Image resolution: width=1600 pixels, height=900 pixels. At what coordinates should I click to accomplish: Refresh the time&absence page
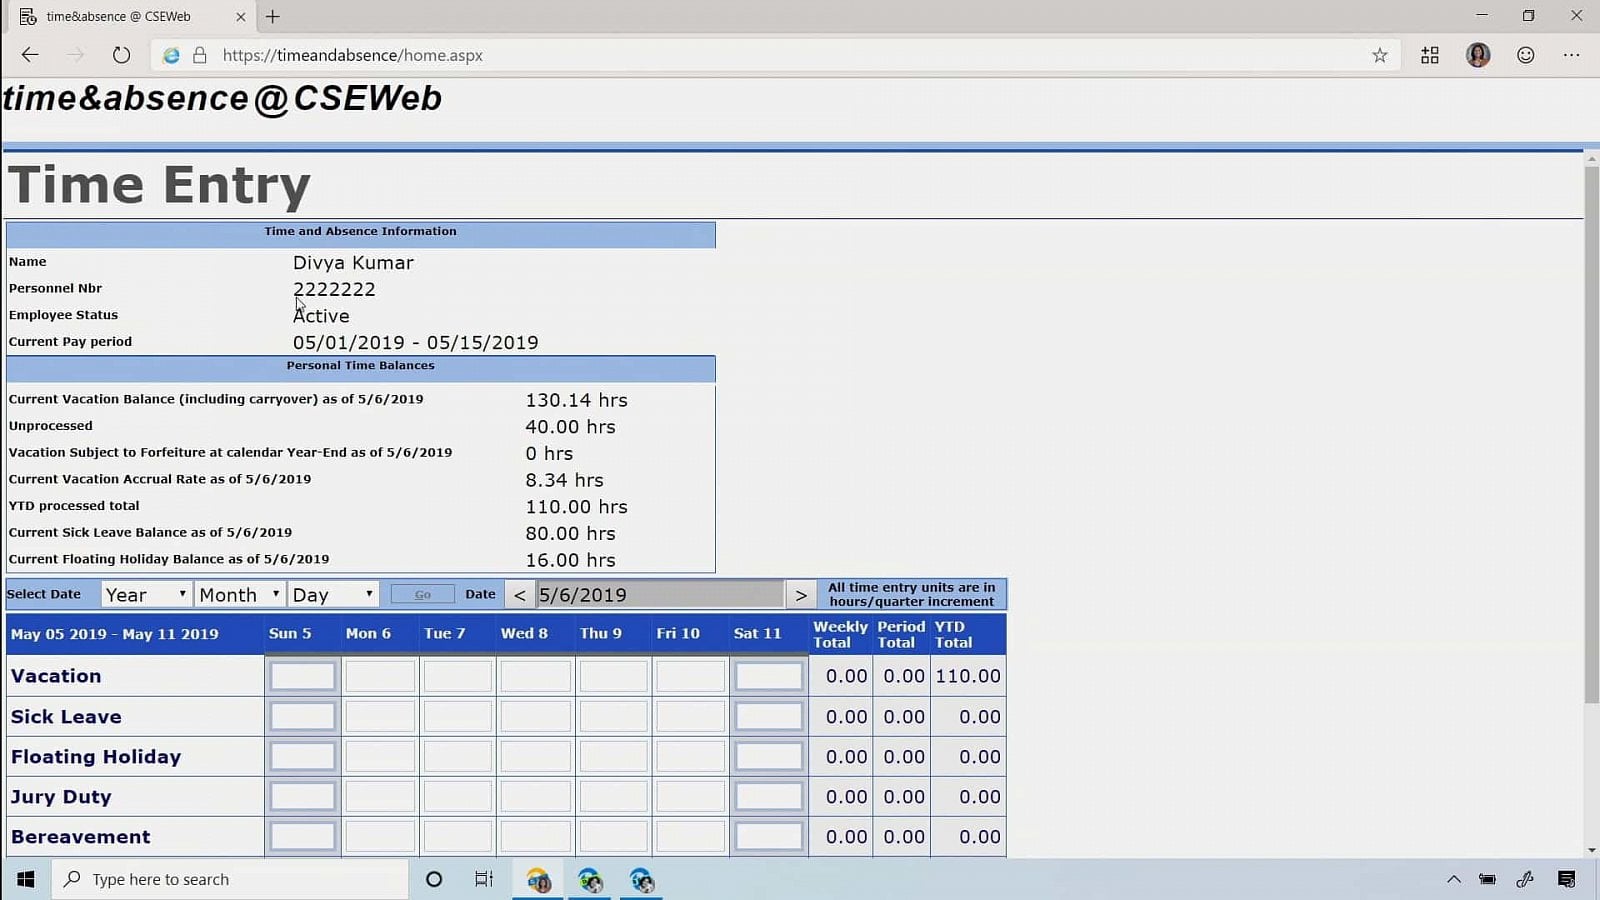tap(121, 55)
